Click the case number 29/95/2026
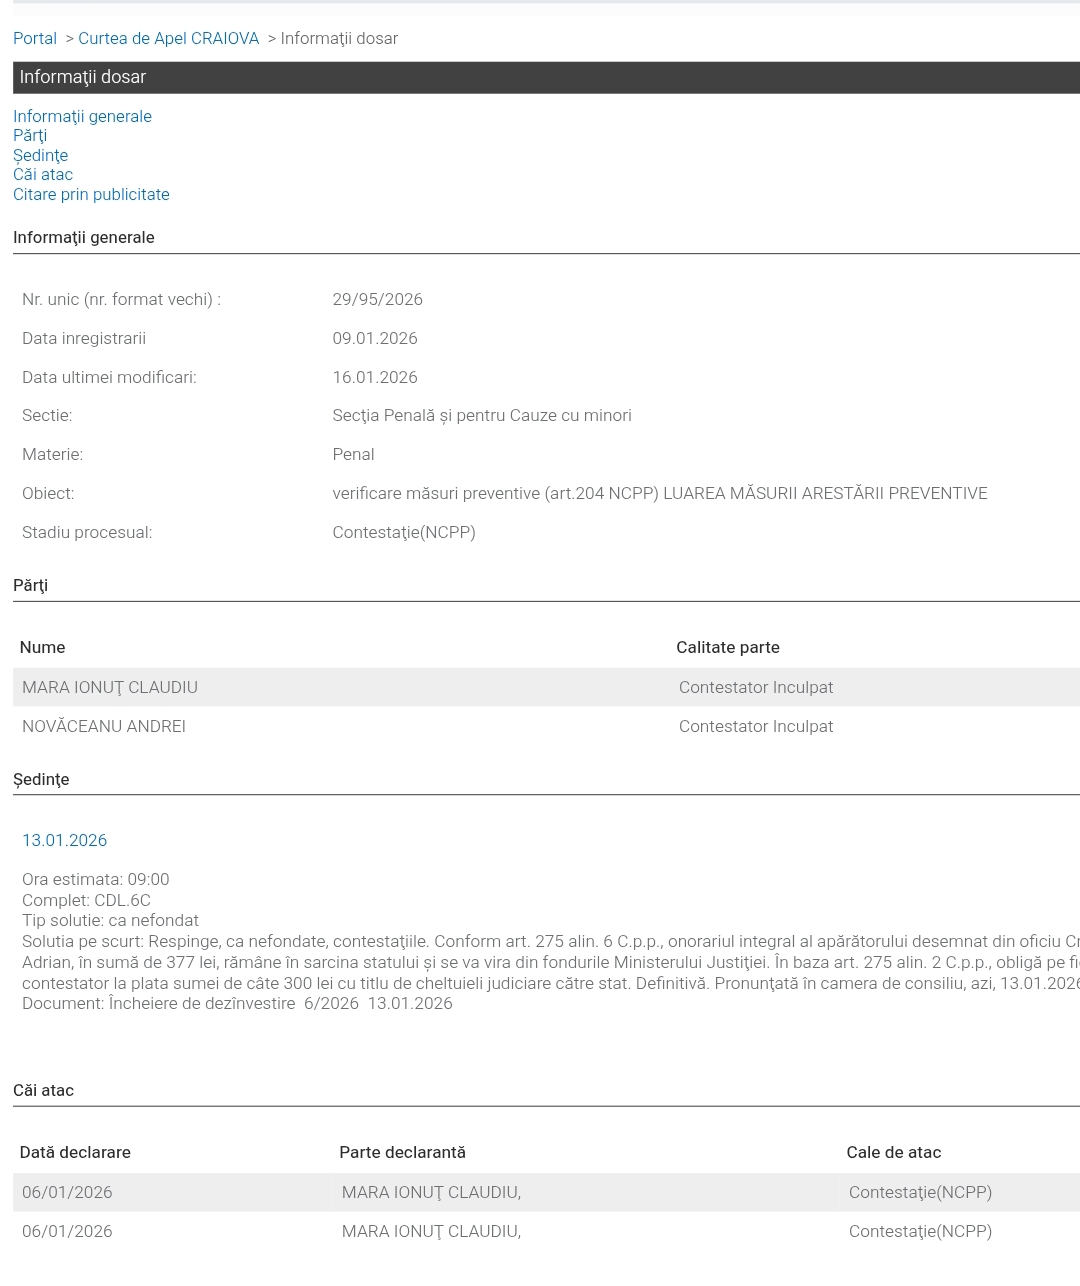Image resolution: width=1080 pixels, height=1286 pixels. coord(377,299)
